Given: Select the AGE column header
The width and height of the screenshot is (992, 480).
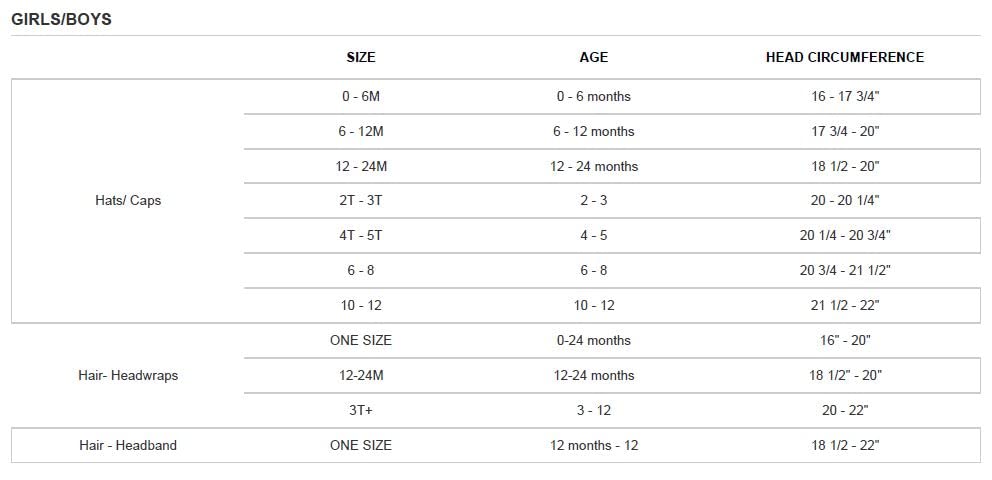Looking at the screenshot, I should pos(593,58).
